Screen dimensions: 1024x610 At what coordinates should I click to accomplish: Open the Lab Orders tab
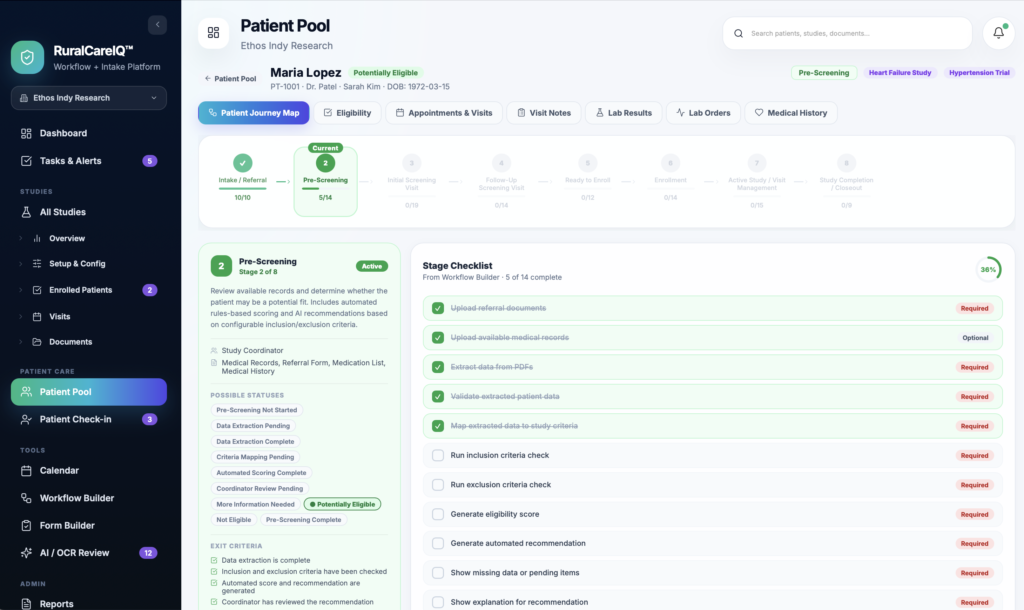coord(703,113)
